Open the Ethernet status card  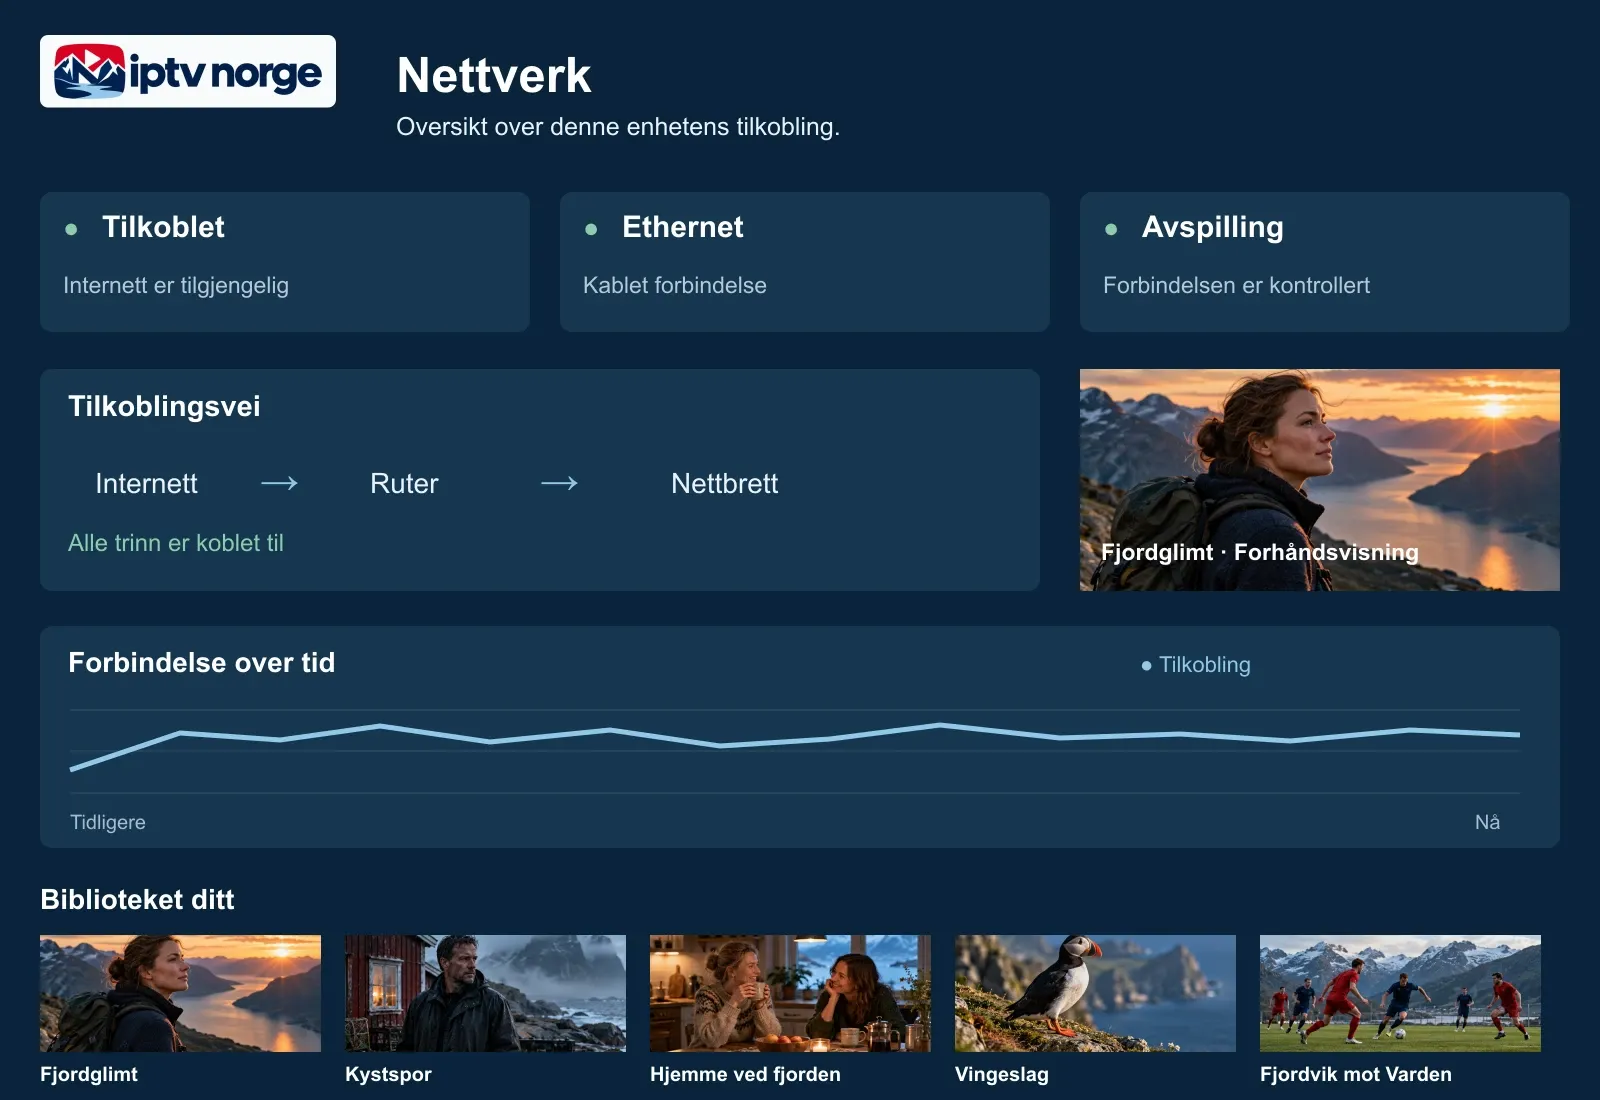coord(805,262)
